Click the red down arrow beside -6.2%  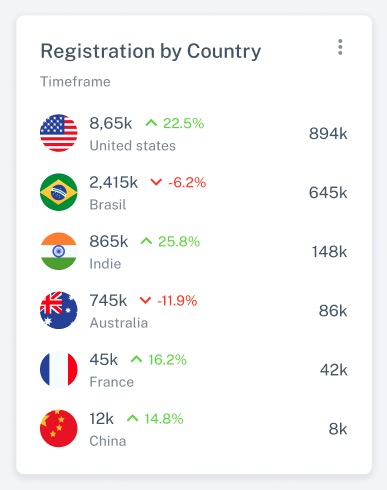click(156, 182)
